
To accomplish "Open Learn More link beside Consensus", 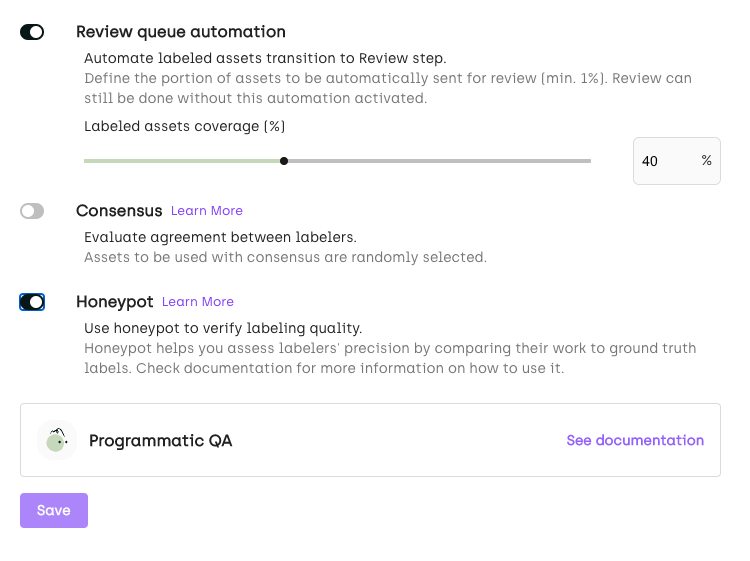I will pyautogui.click(x=206, y=211).
